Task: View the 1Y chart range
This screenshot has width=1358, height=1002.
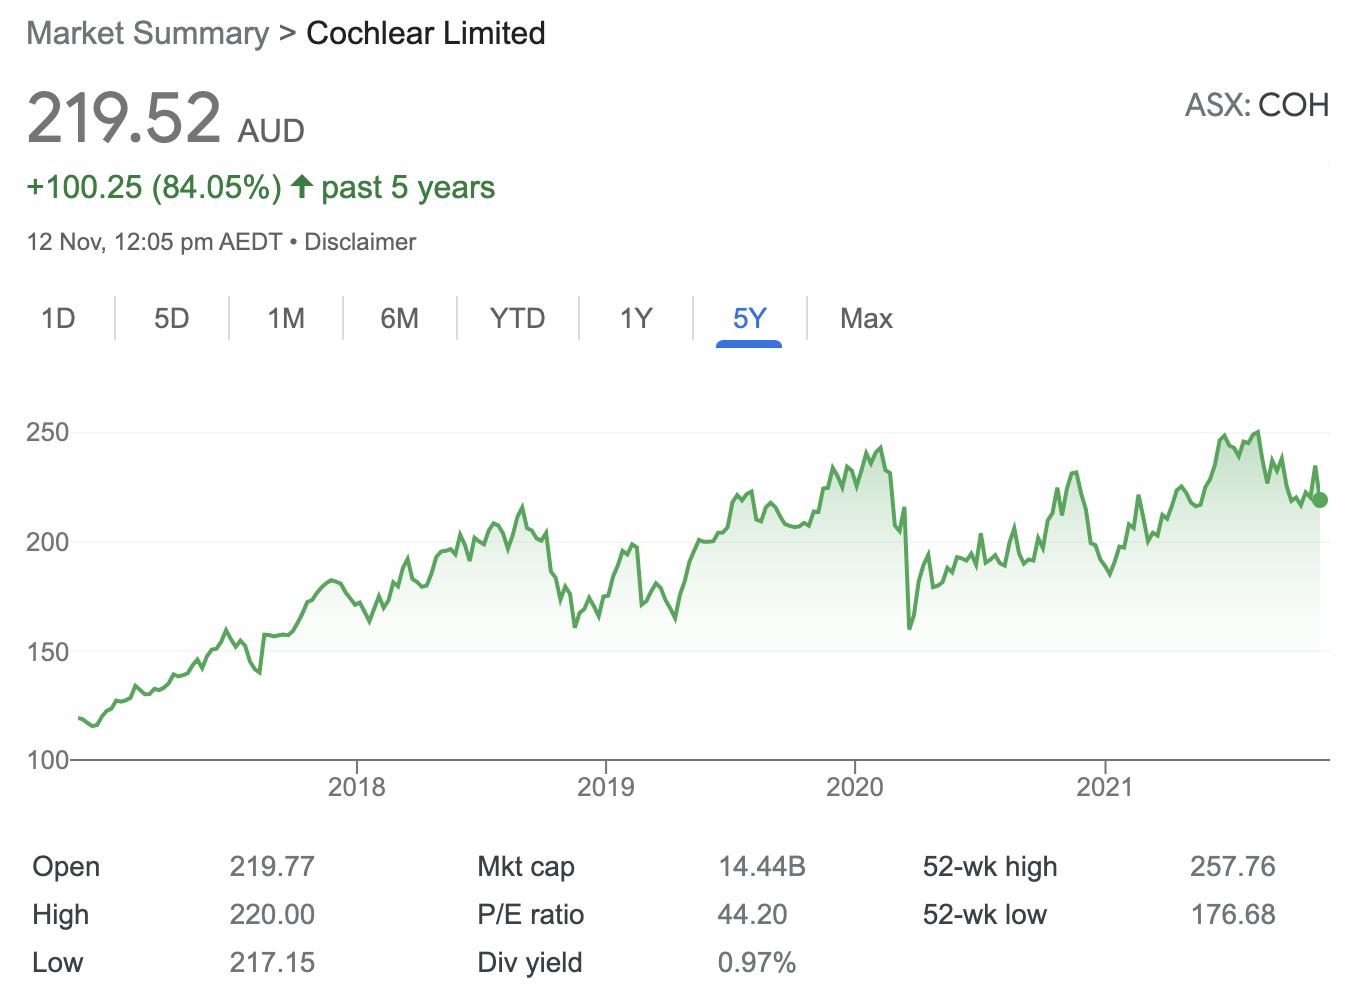Action: tap(635, 319)
